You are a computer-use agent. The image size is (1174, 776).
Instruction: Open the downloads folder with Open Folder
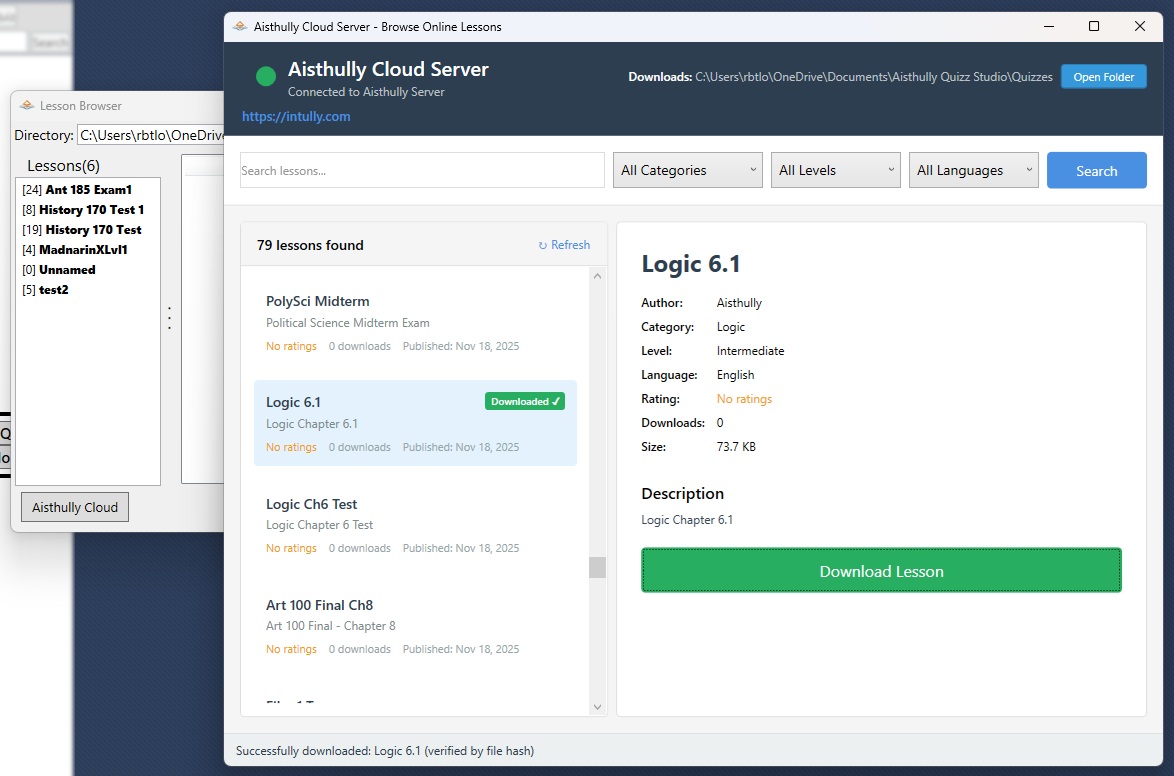pos(1103,77)
